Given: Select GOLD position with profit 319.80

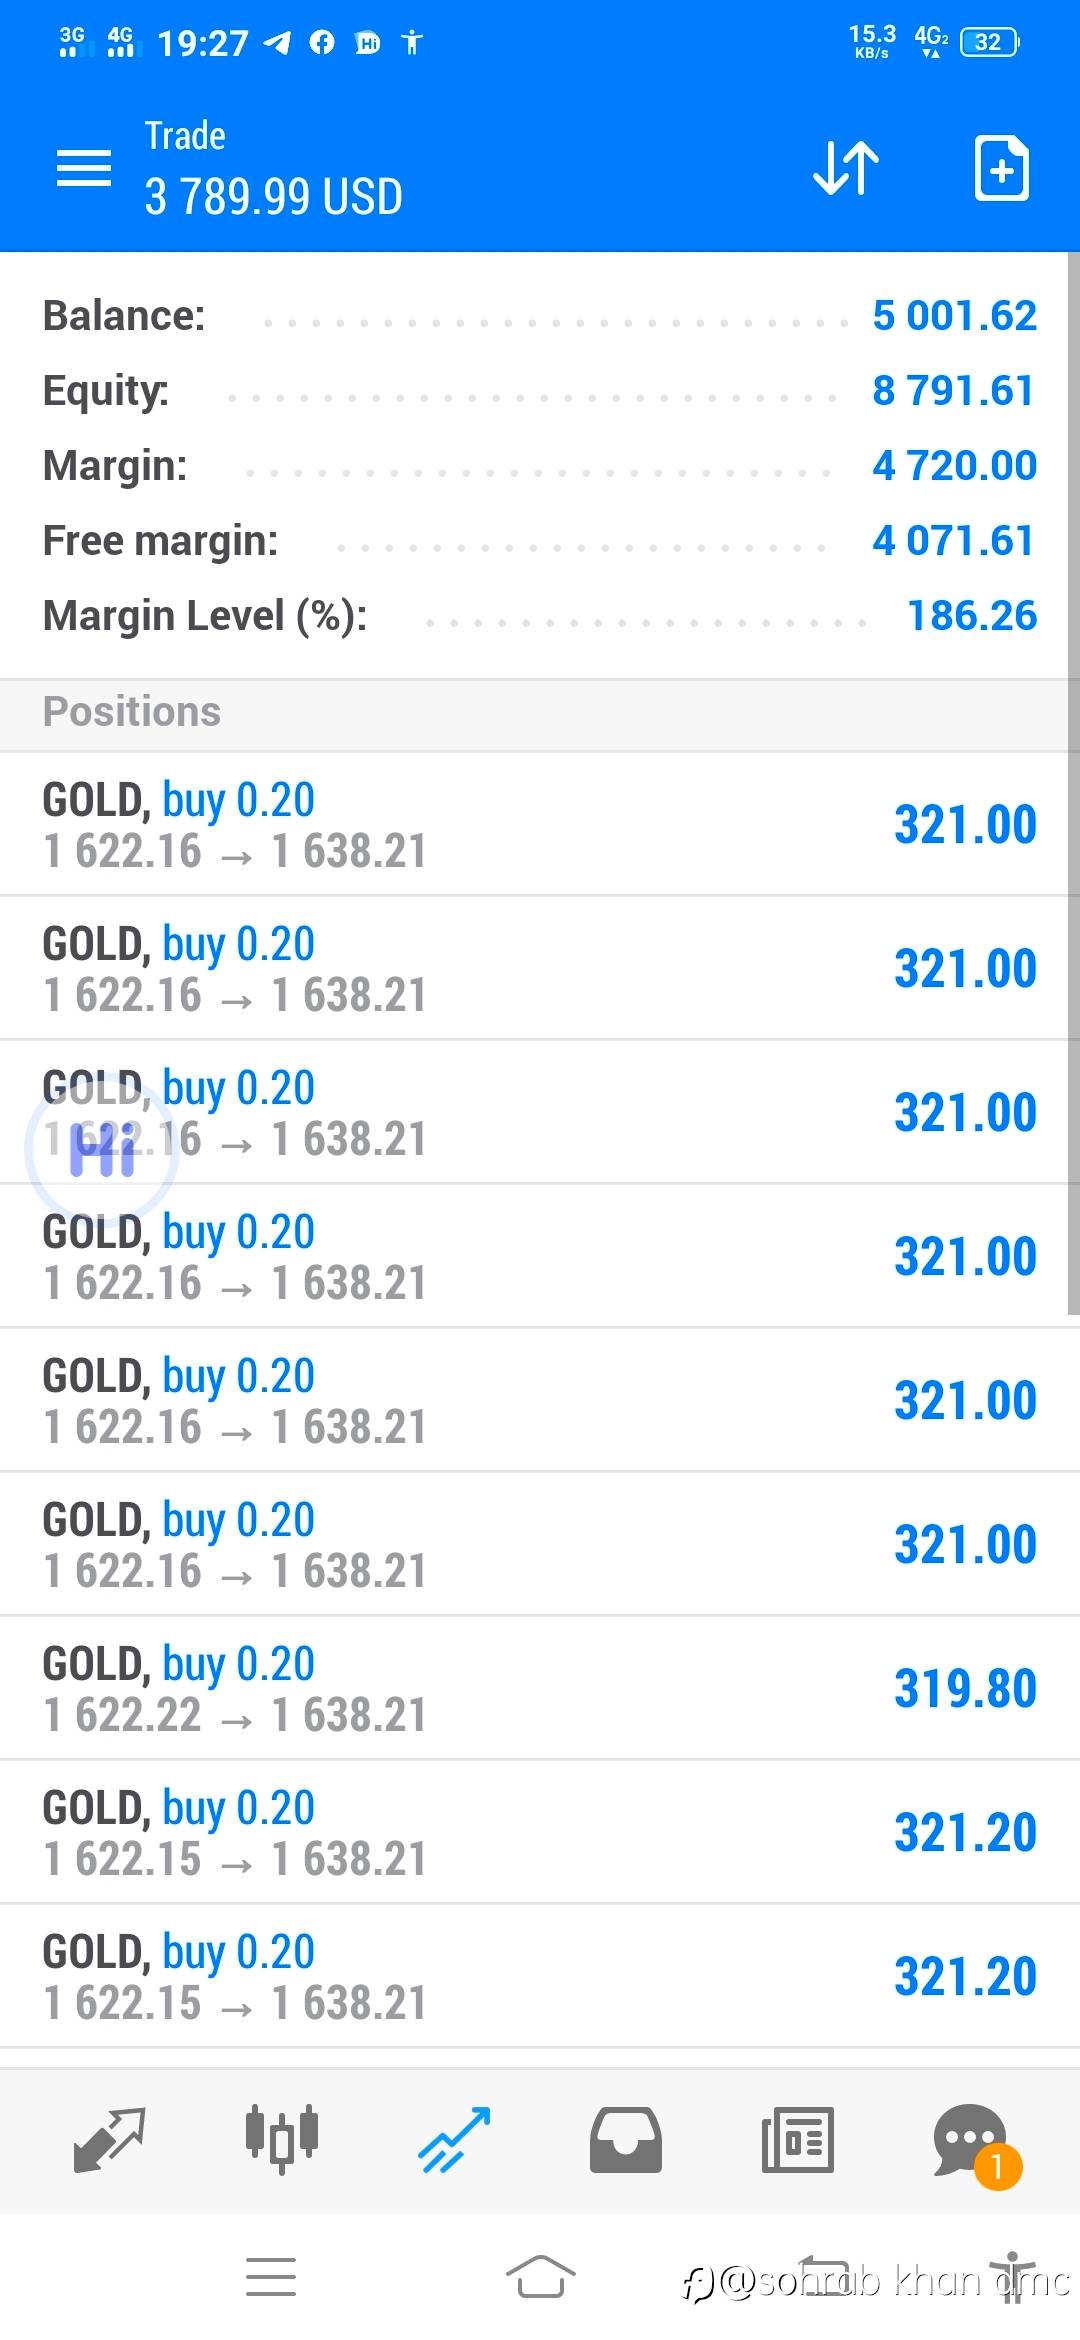Looking at the screenshot, I should [540, 1688].
